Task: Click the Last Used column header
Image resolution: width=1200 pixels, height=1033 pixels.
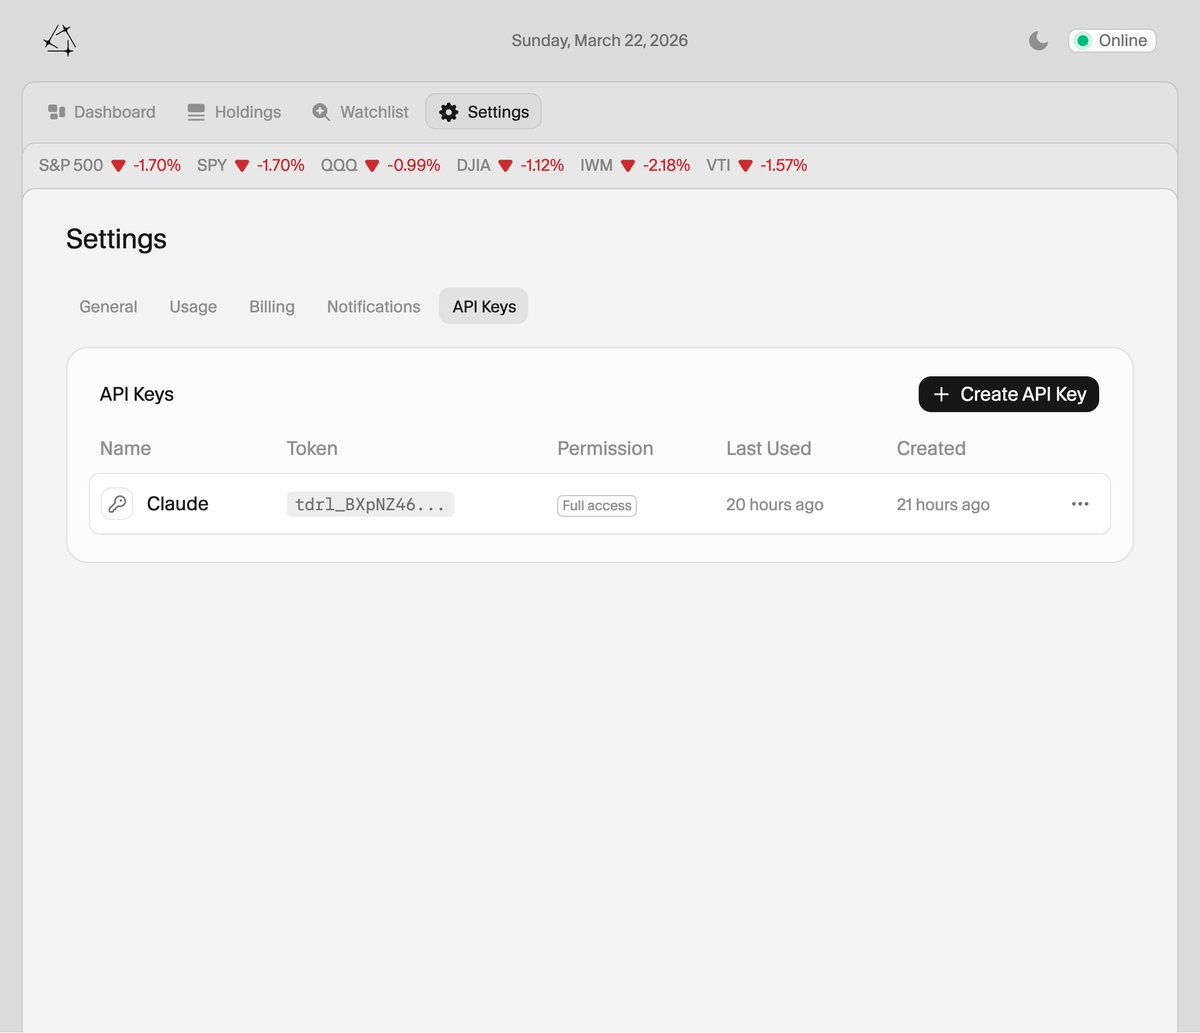Action: pyautogui.click(x=769, y=448)
